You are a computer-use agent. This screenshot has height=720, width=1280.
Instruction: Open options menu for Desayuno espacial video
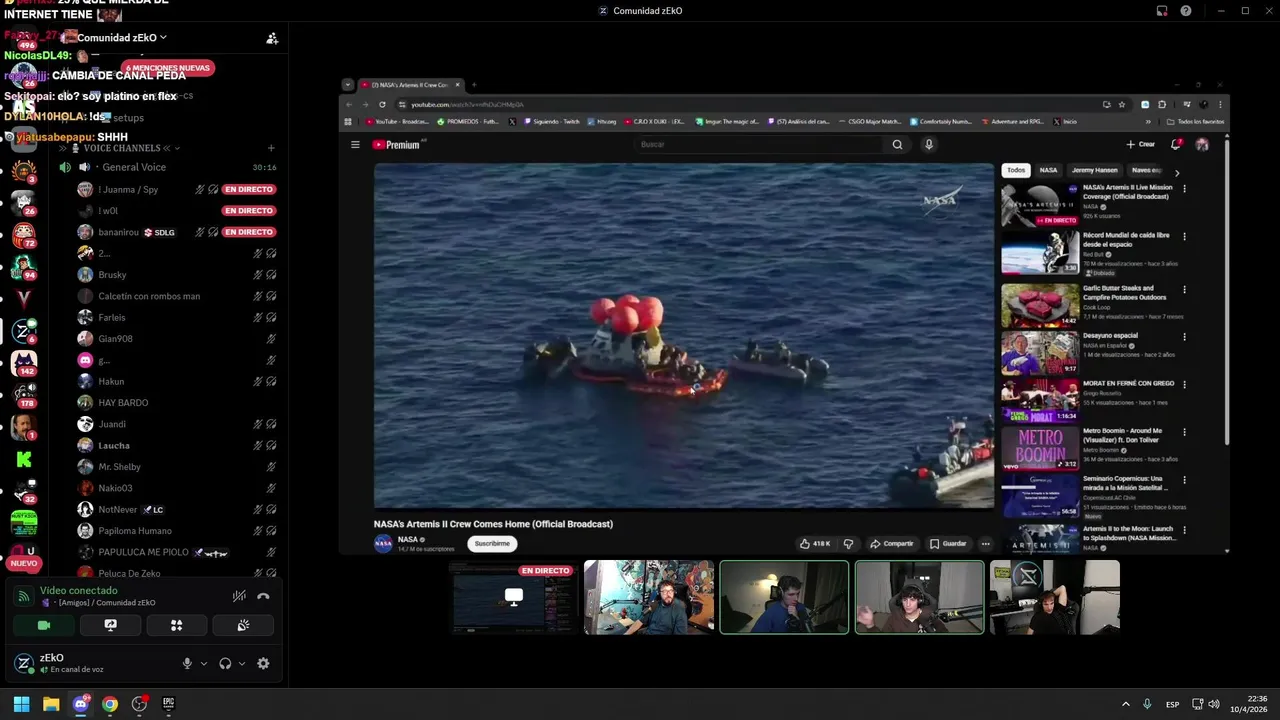coord(1185,337)
